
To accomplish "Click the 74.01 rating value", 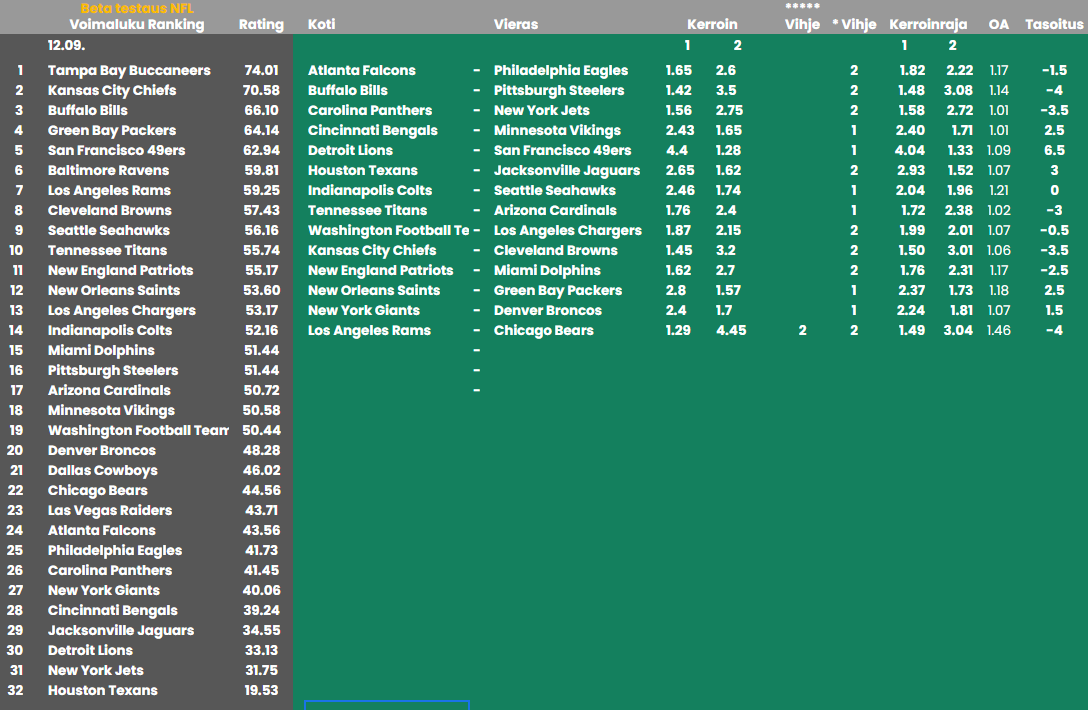I will tap(261, 70).
